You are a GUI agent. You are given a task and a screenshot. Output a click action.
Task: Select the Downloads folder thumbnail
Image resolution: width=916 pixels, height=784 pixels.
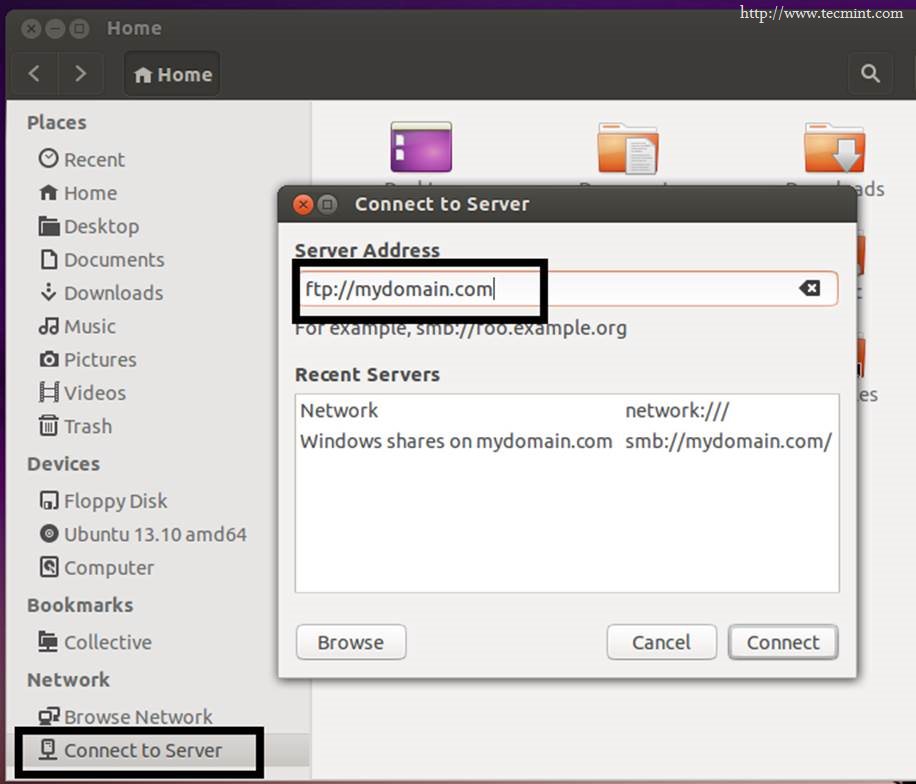(x=834, y=148)
